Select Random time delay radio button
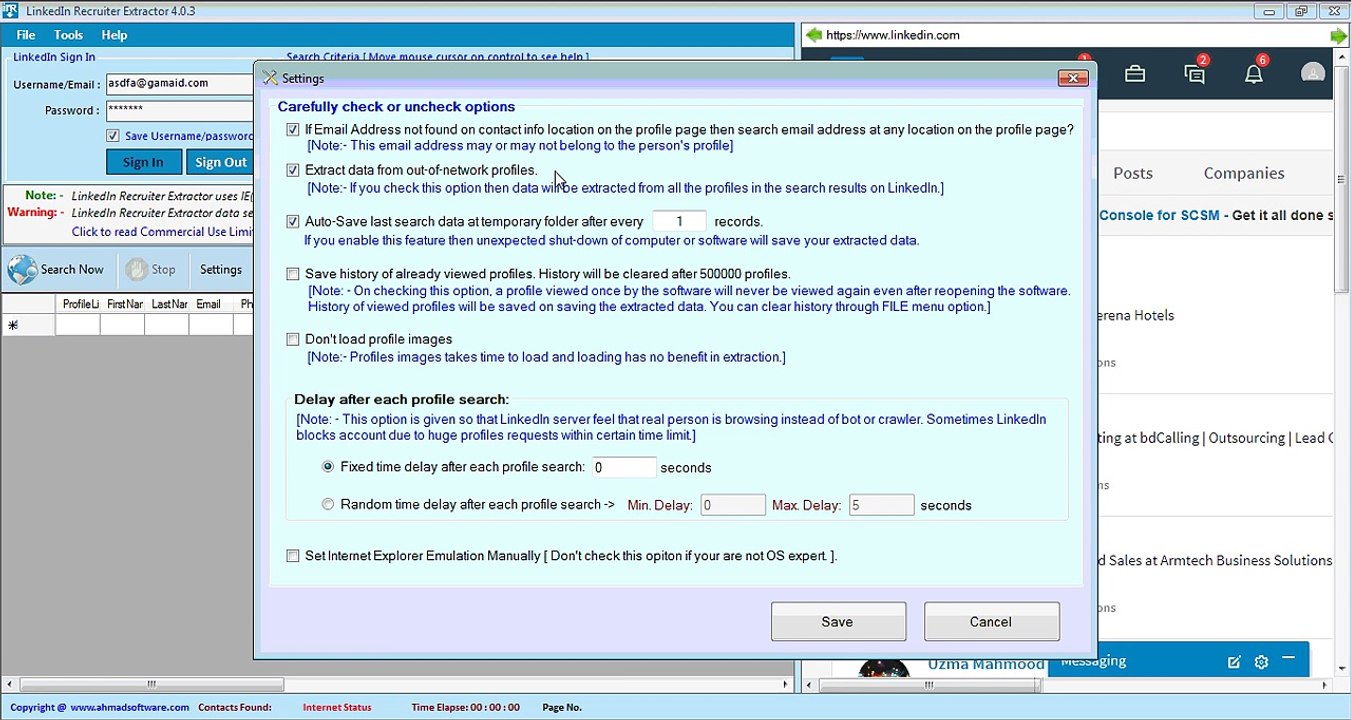This screenshot has height=720, width=1351. (328, 505)
